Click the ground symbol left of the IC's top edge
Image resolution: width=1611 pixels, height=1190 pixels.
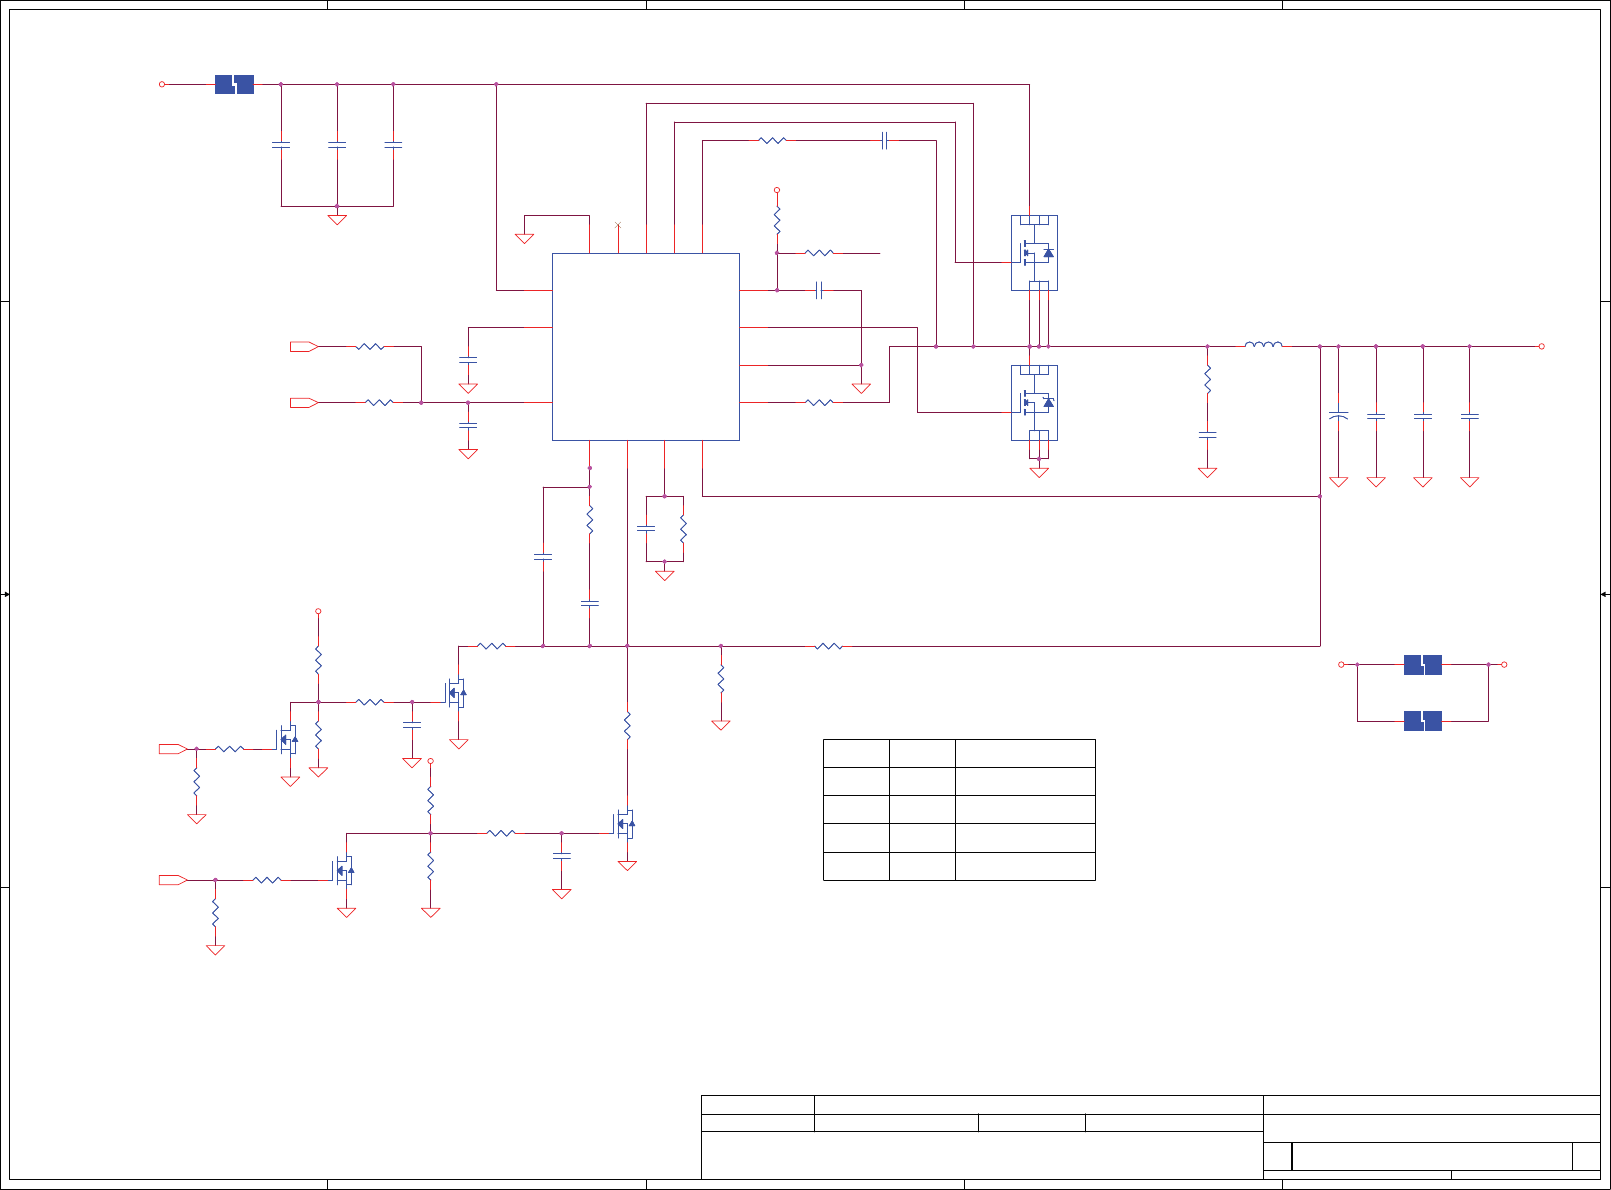tap(524, 238)
